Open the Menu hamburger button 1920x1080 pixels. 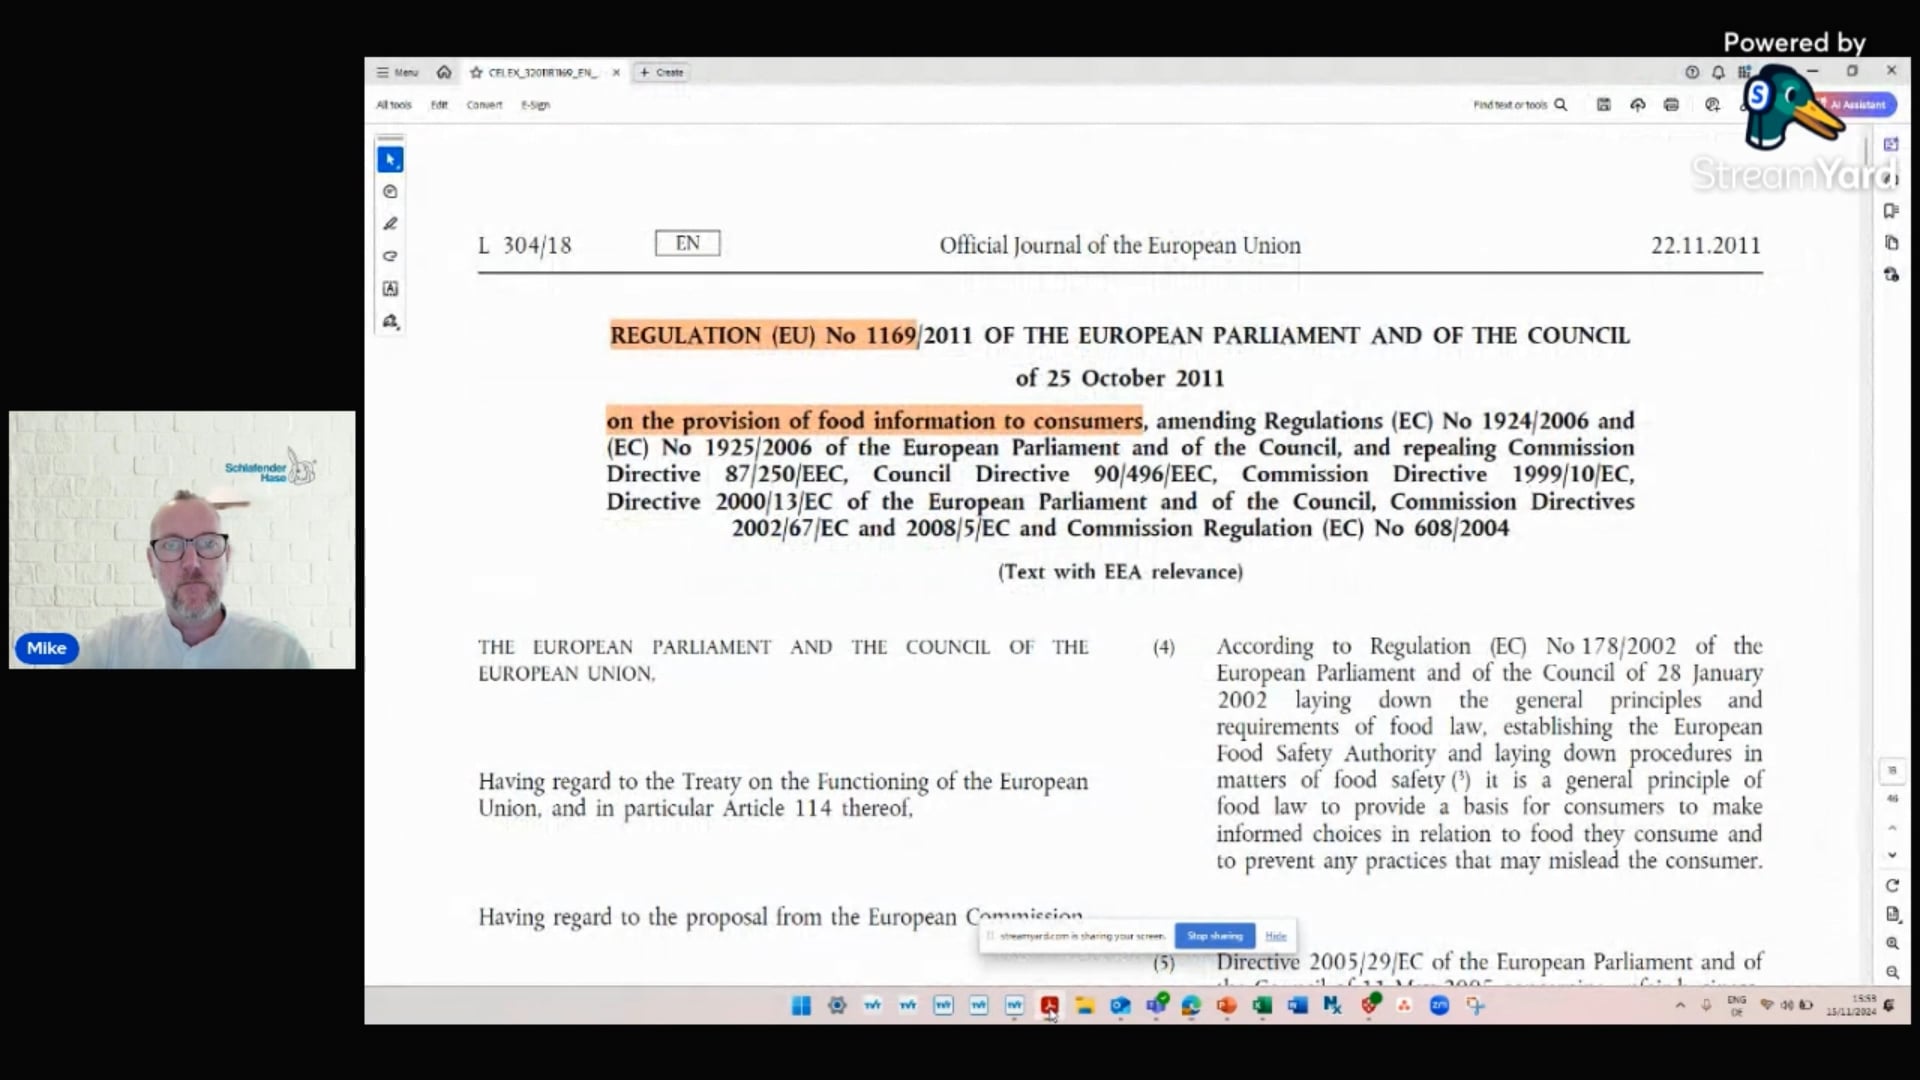397,72
